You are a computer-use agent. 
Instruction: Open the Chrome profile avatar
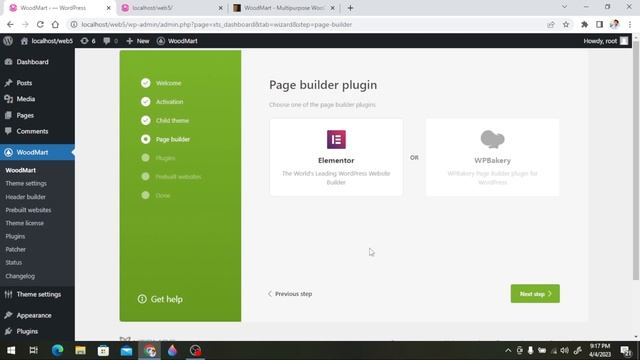(614, 24)
